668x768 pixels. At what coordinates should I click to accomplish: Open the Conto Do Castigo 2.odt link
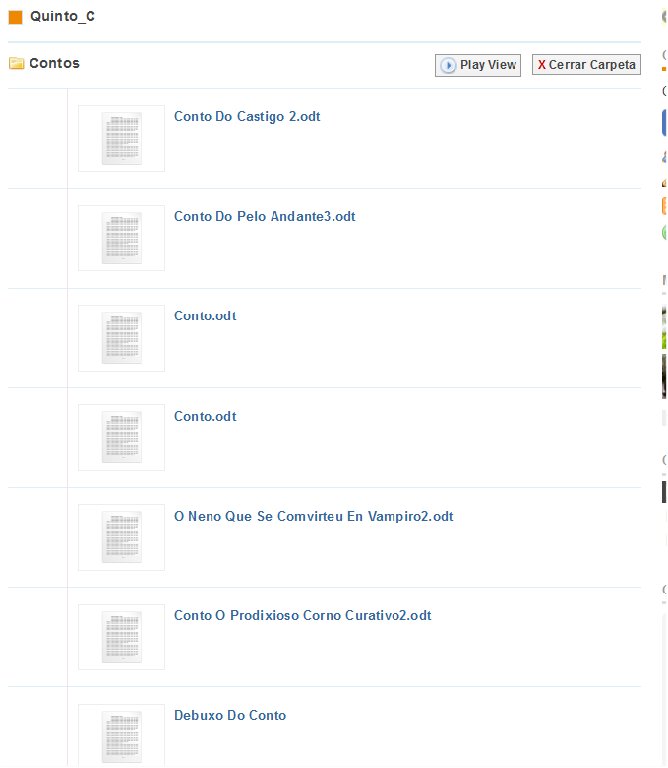click(x=247, y=117)
